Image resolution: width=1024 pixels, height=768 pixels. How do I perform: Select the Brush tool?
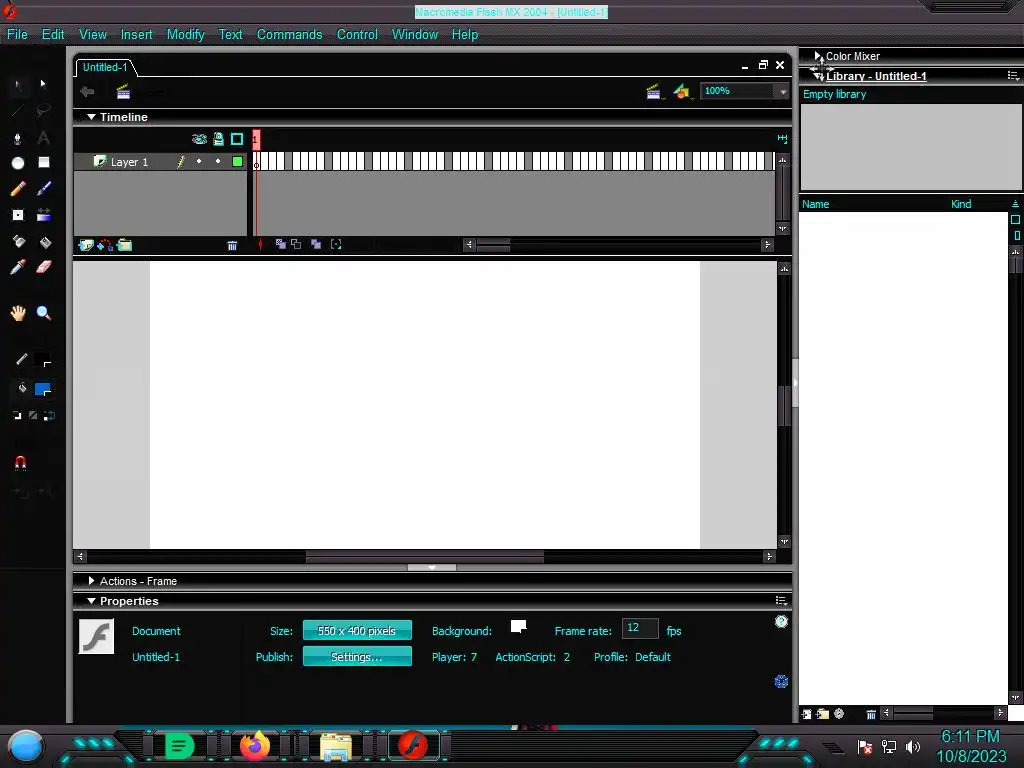pos(44,189)
